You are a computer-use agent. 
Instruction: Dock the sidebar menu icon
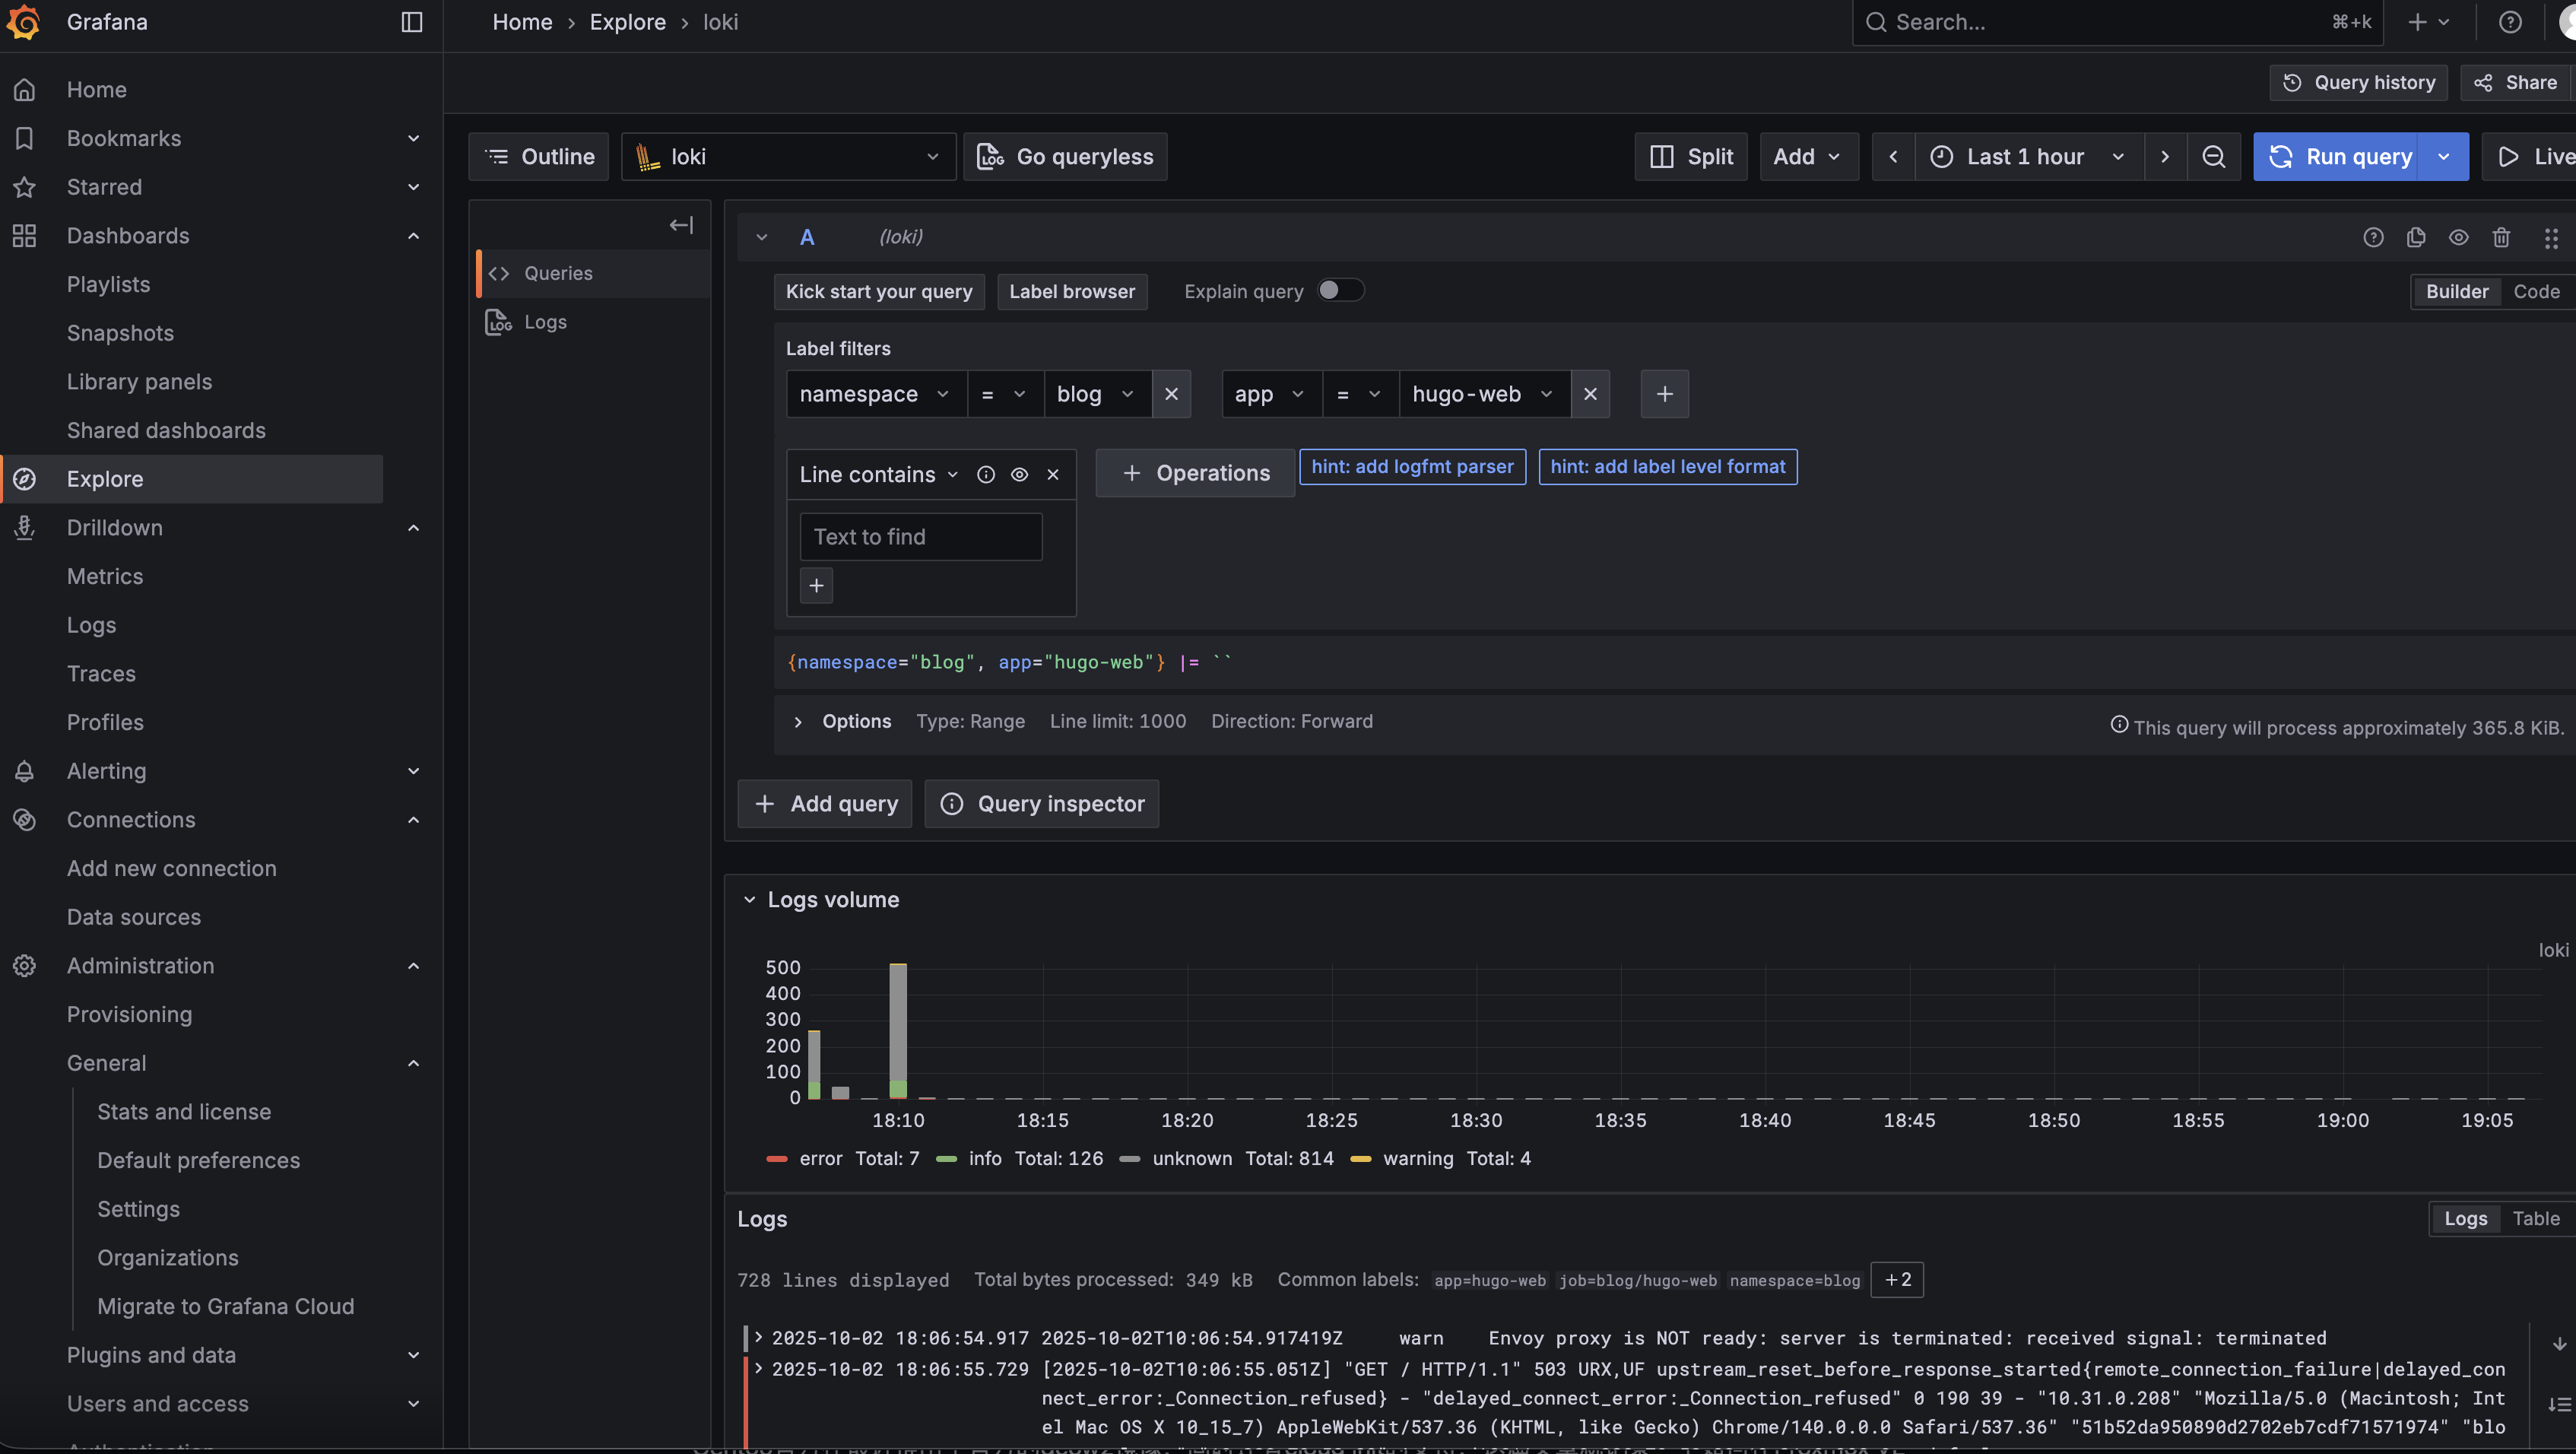411,22
